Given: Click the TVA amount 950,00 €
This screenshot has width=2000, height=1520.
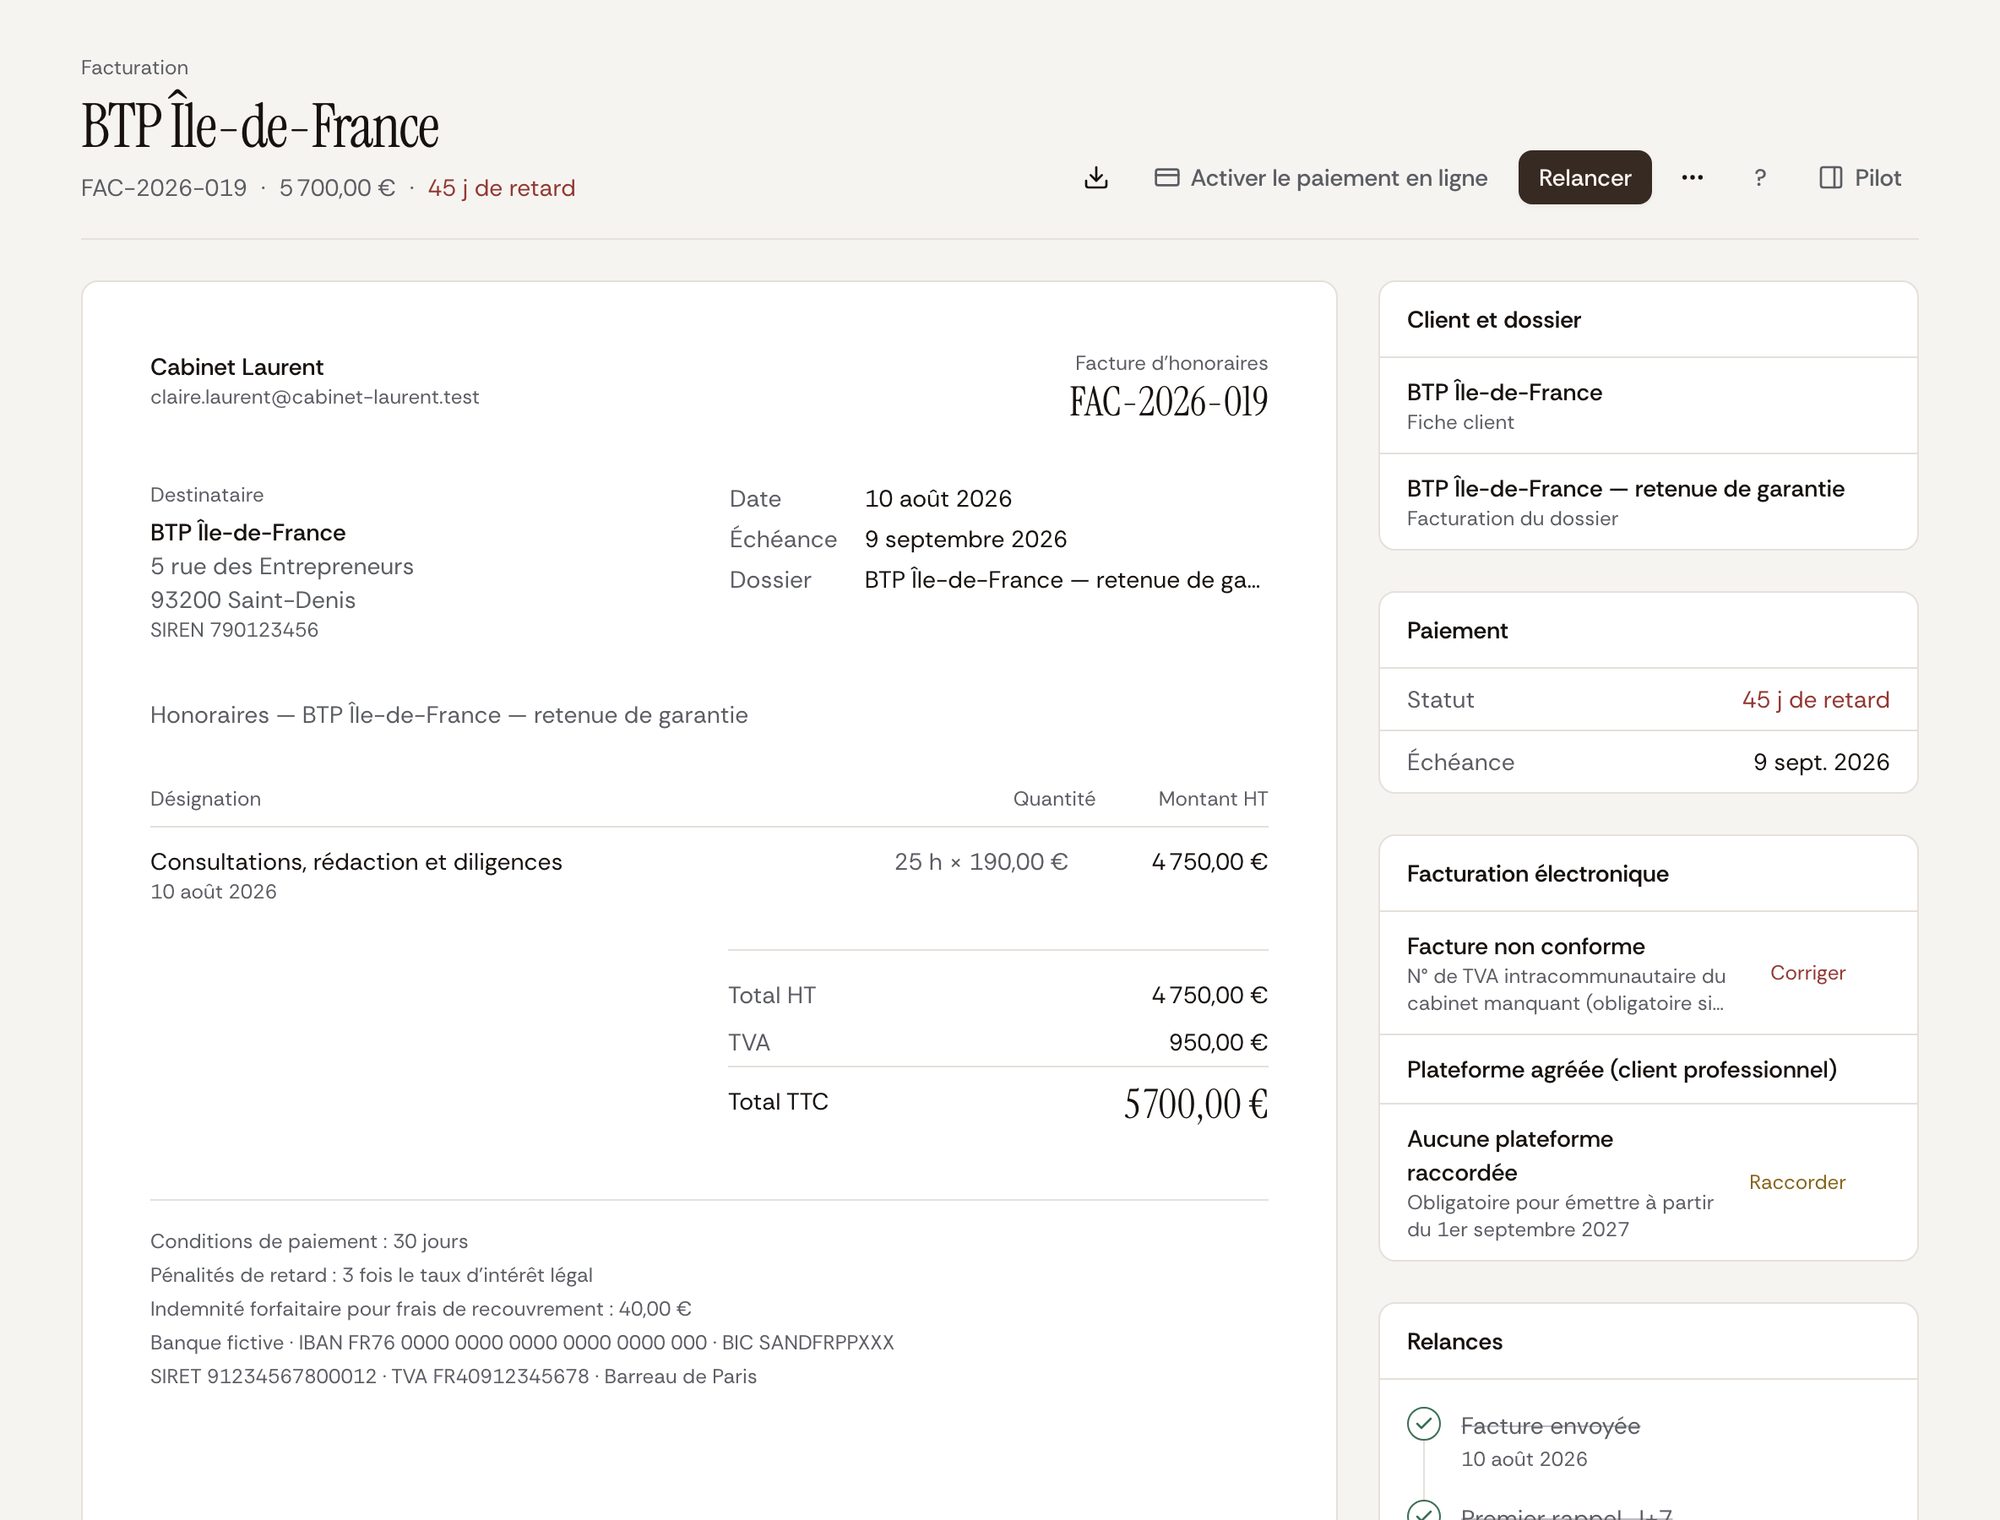Looking at the screenshot, I should [x=1217, y=1043].
